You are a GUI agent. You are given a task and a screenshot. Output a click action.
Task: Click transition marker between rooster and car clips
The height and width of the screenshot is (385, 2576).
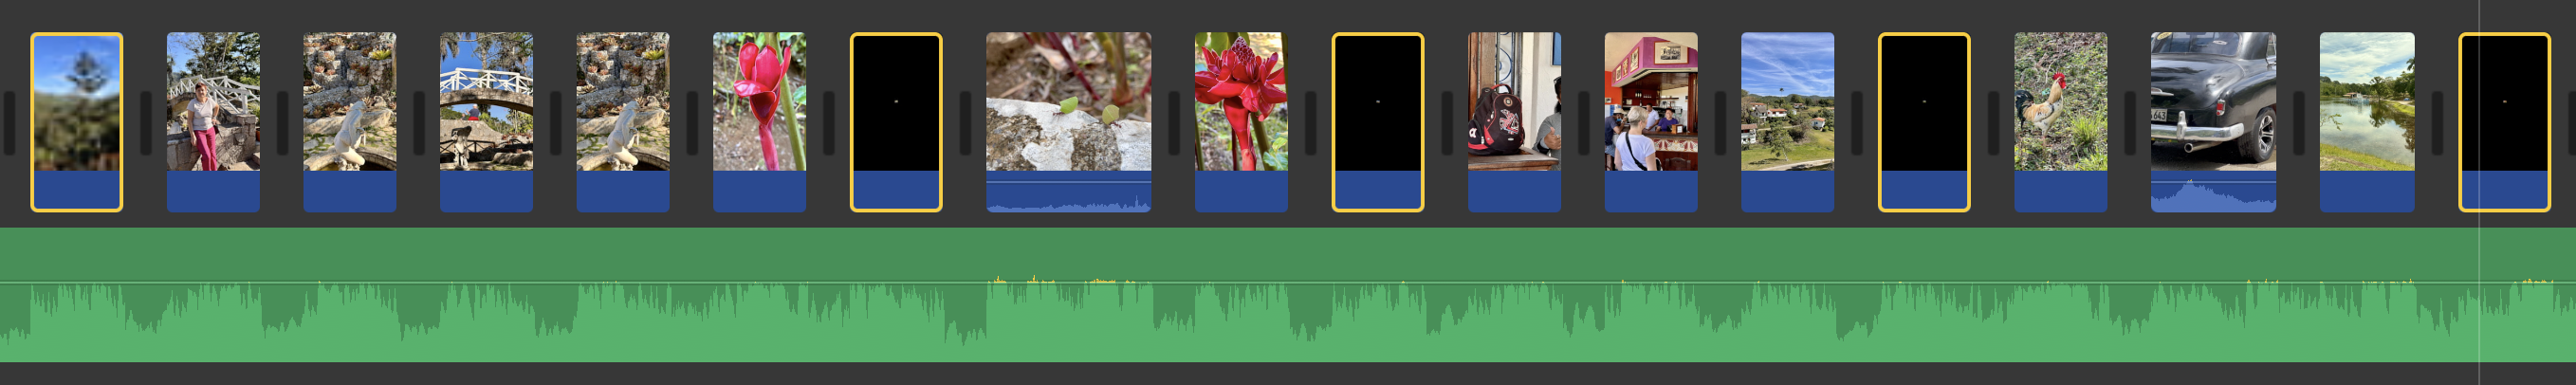(x=2129, y=123)
